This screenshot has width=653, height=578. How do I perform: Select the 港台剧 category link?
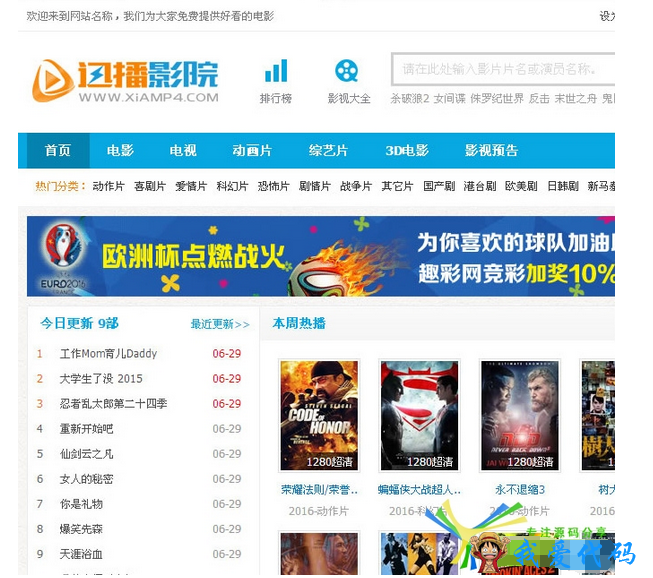point(480,186)
